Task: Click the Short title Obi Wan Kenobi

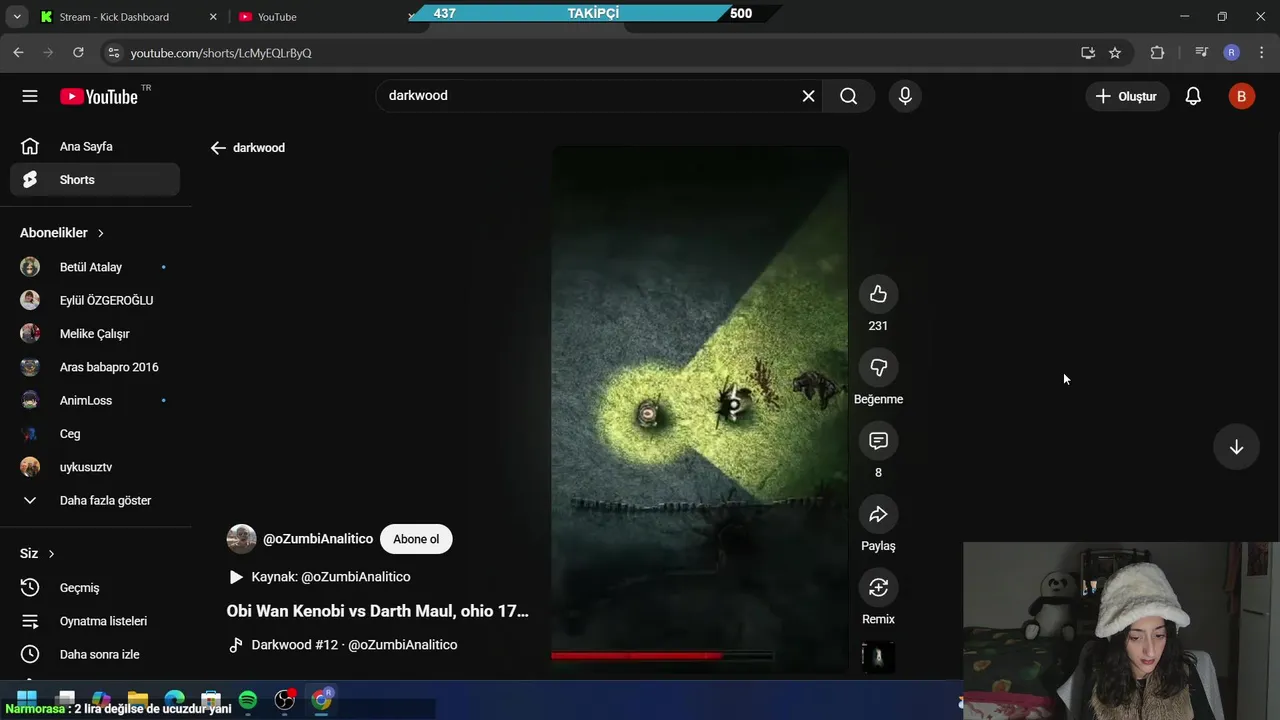Action: point(377,611)
